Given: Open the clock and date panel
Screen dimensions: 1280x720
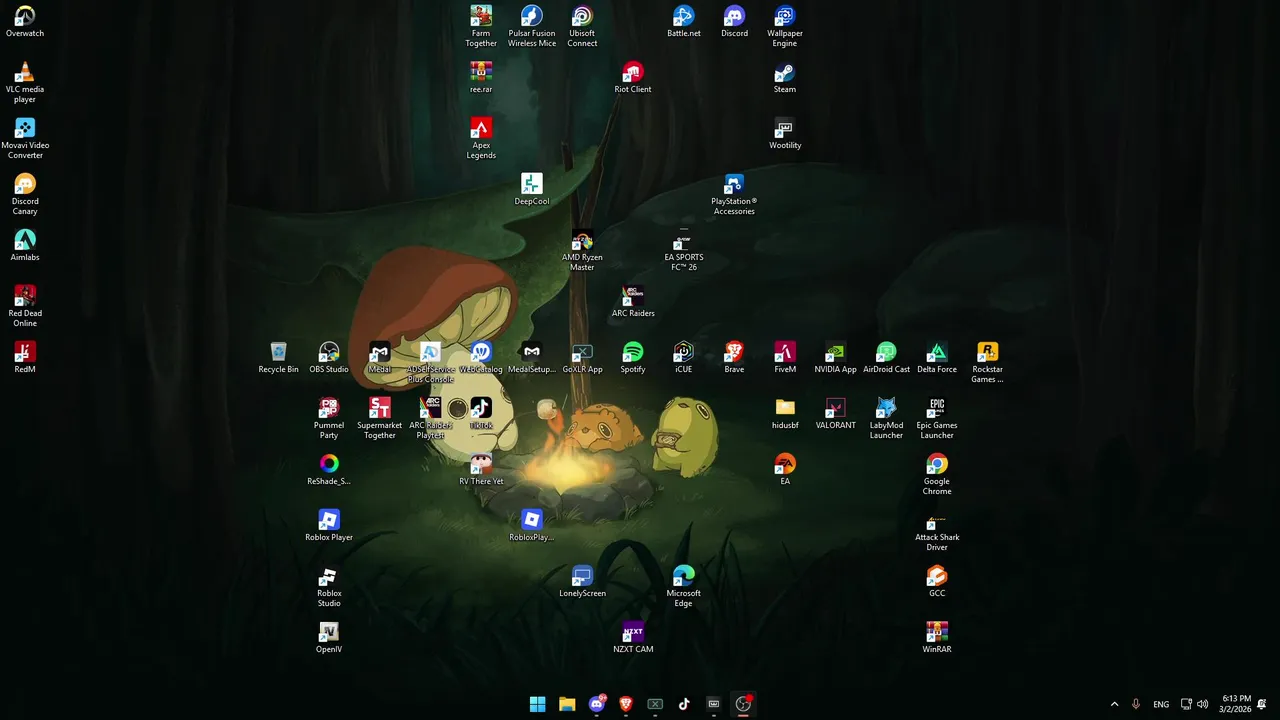Looking at the screenshot, I should 1235,704.
